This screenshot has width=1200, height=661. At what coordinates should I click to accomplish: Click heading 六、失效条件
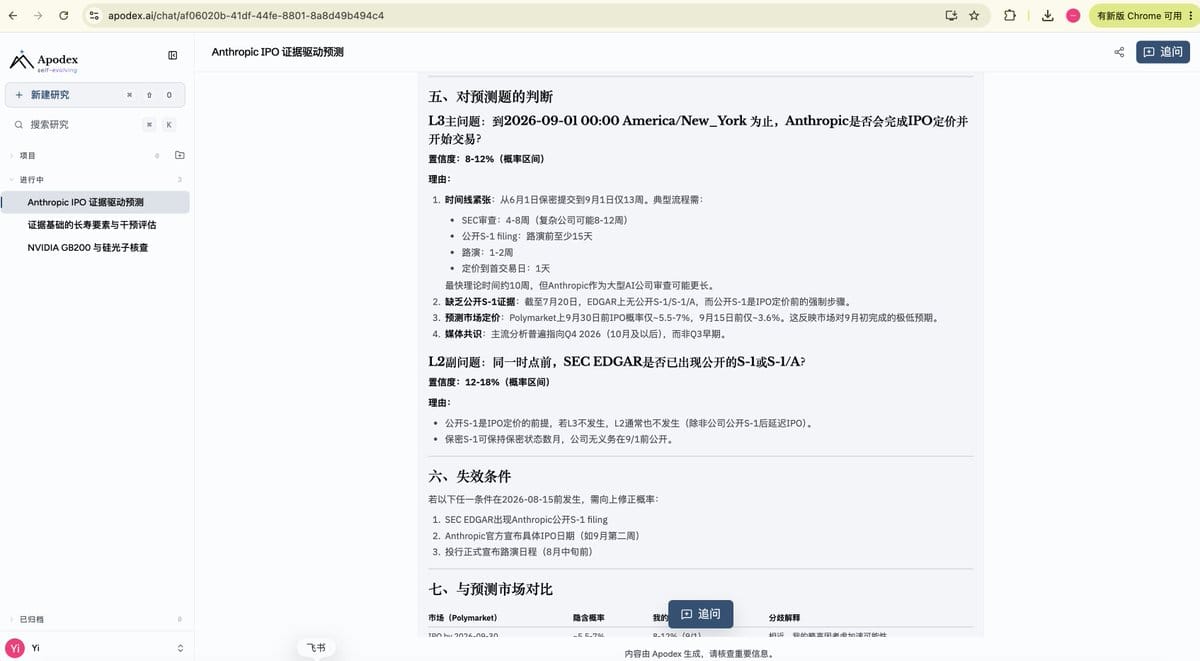pyautogui.click(x=470, y=476)
